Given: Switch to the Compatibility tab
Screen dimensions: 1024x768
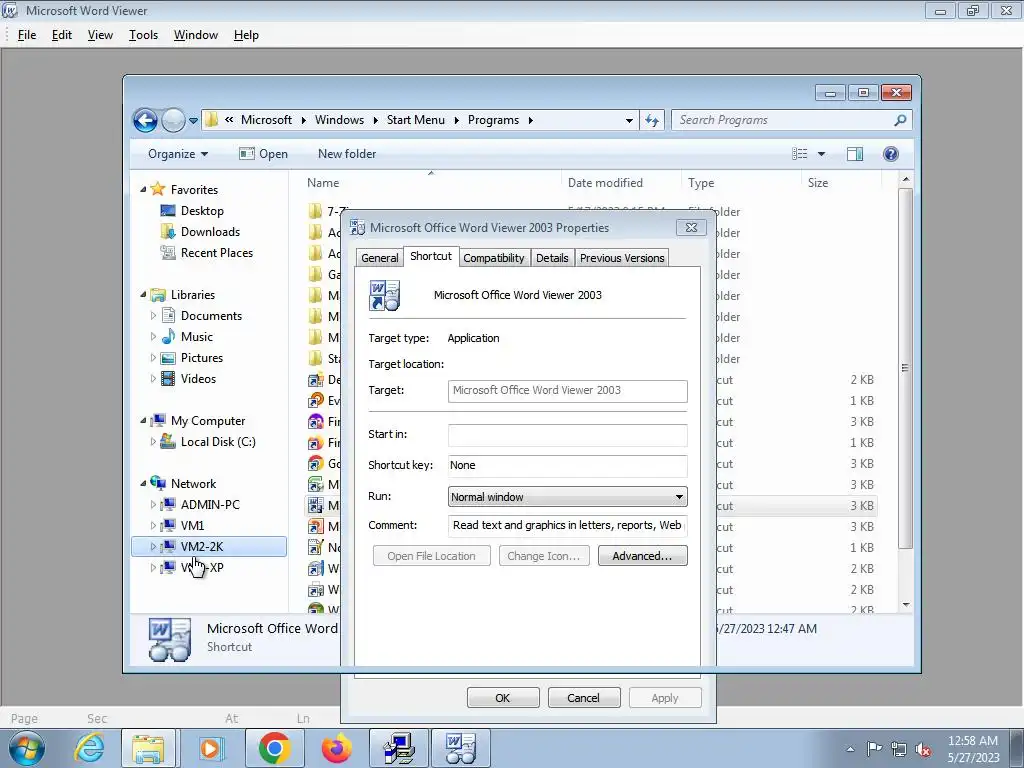Looking at the screenshot, I should click(494, 258).
